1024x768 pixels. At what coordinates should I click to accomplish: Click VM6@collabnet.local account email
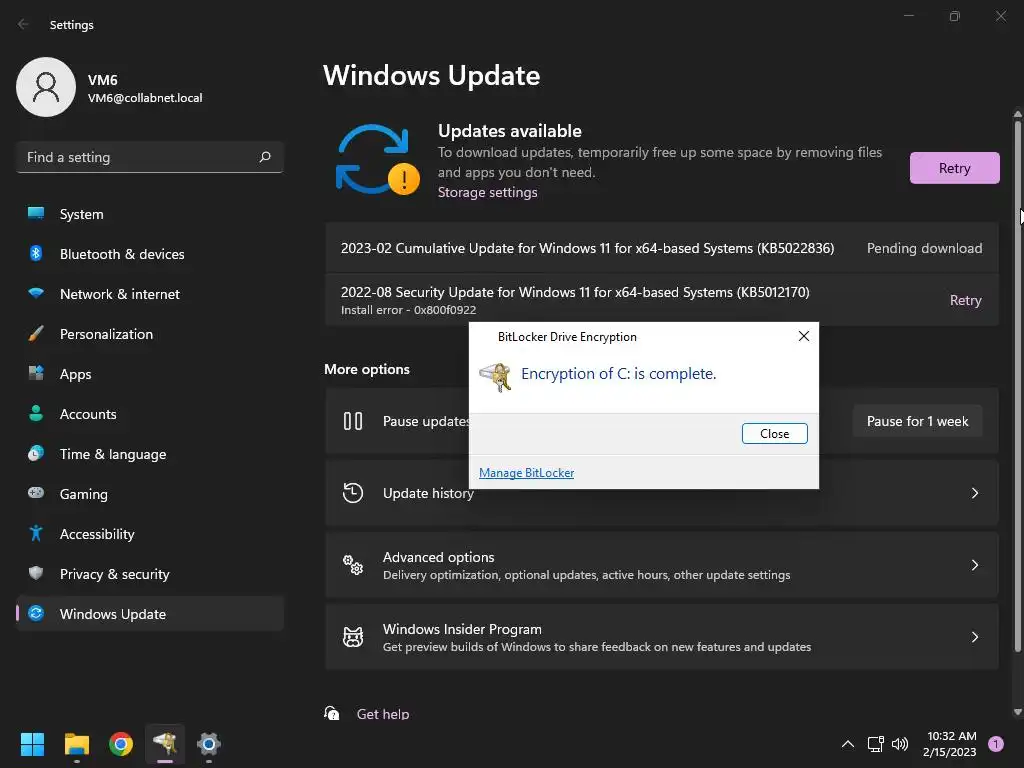click(x=145, y=98)
